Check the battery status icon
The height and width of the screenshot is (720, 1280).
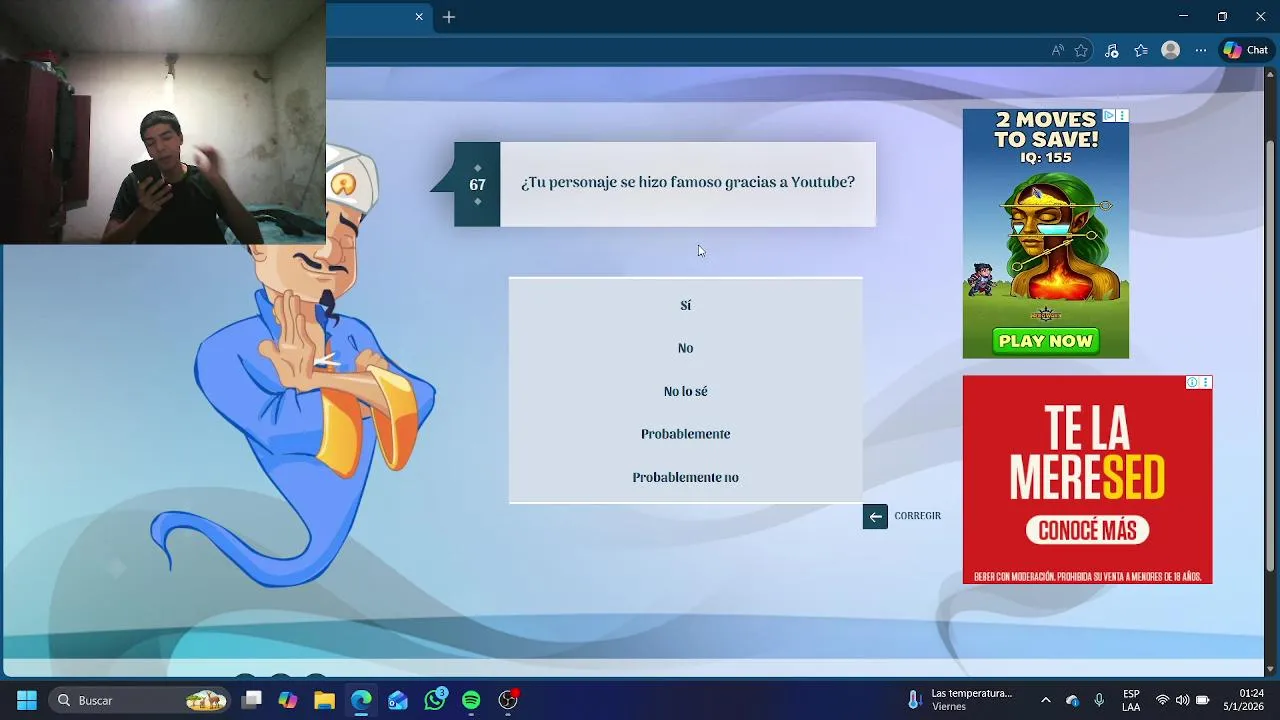tap(1203, 700)
